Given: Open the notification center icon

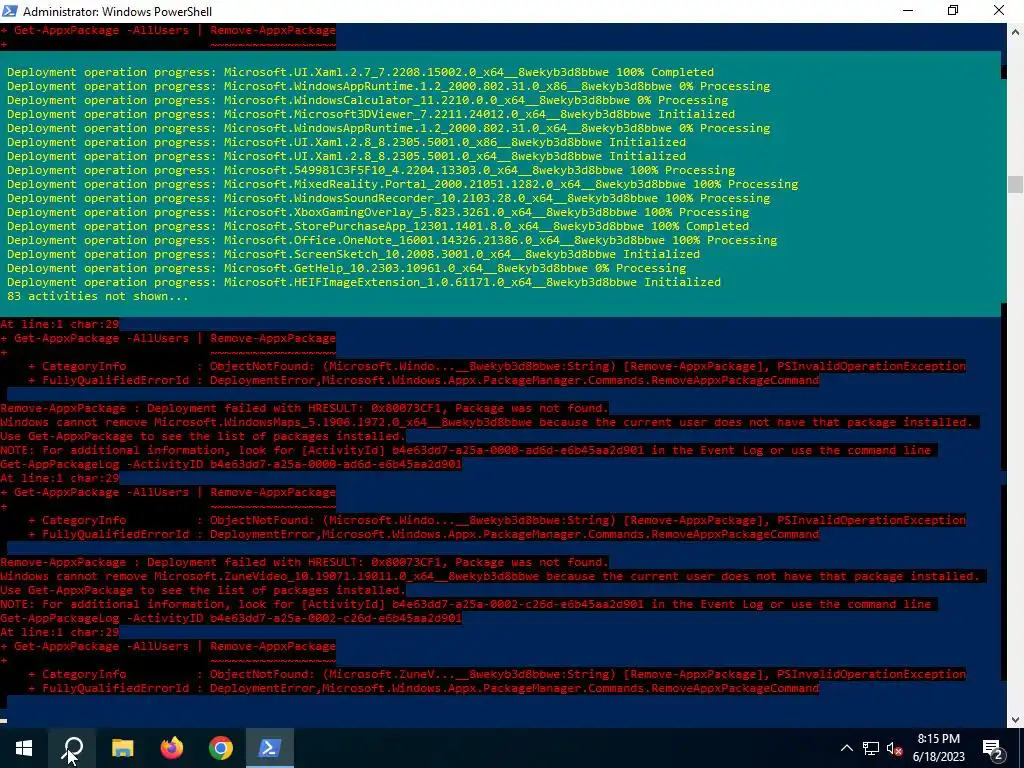Looking at the screenshot, I should point(992,748).
